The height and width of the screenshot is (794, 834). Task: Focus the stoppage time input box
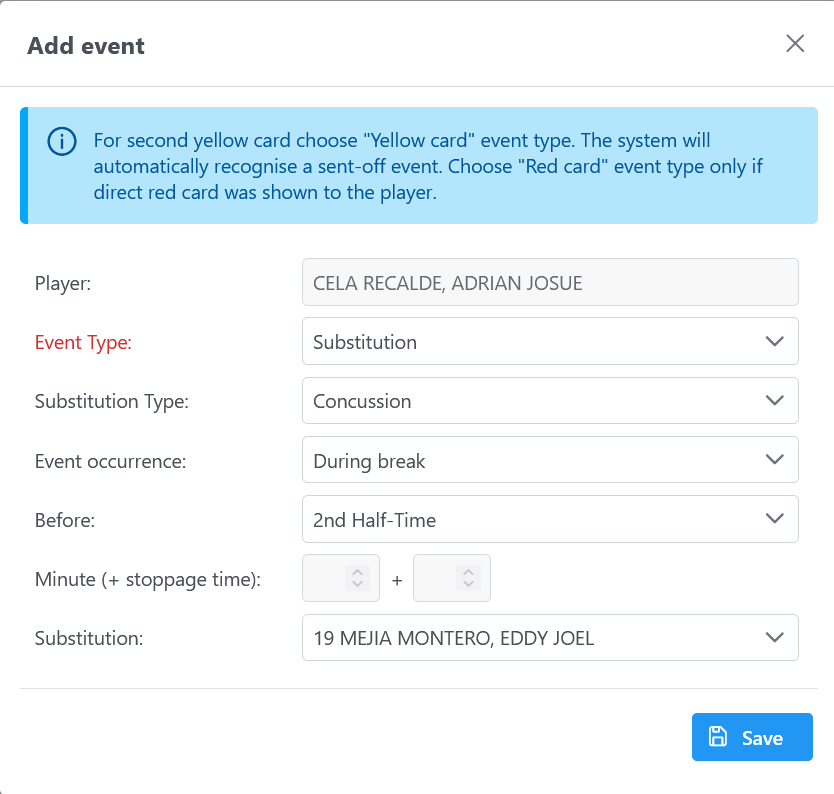point(435,578)
